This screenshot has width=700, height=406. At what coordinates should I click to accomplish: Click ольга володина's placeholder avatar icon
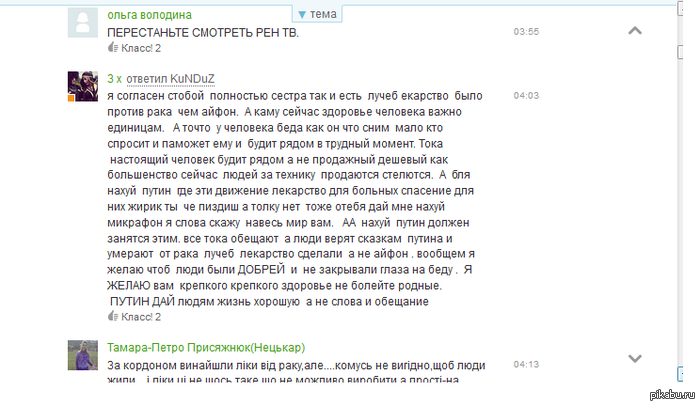(x=83, y=22)
